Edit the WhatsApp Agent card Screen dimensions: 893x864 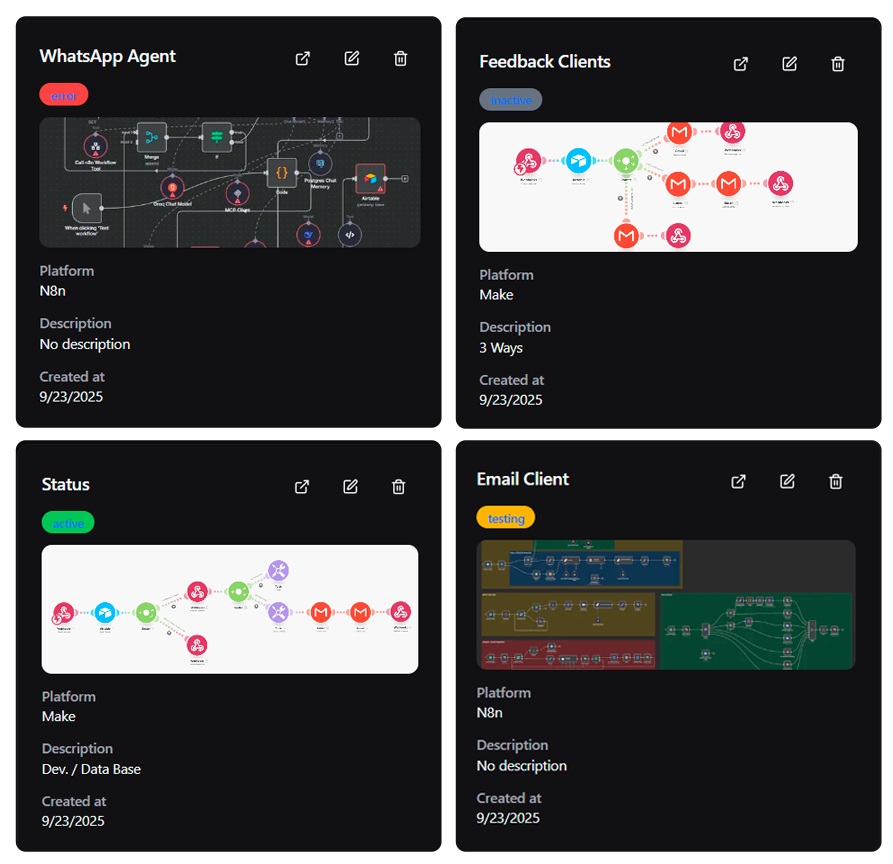pos(352,58)
